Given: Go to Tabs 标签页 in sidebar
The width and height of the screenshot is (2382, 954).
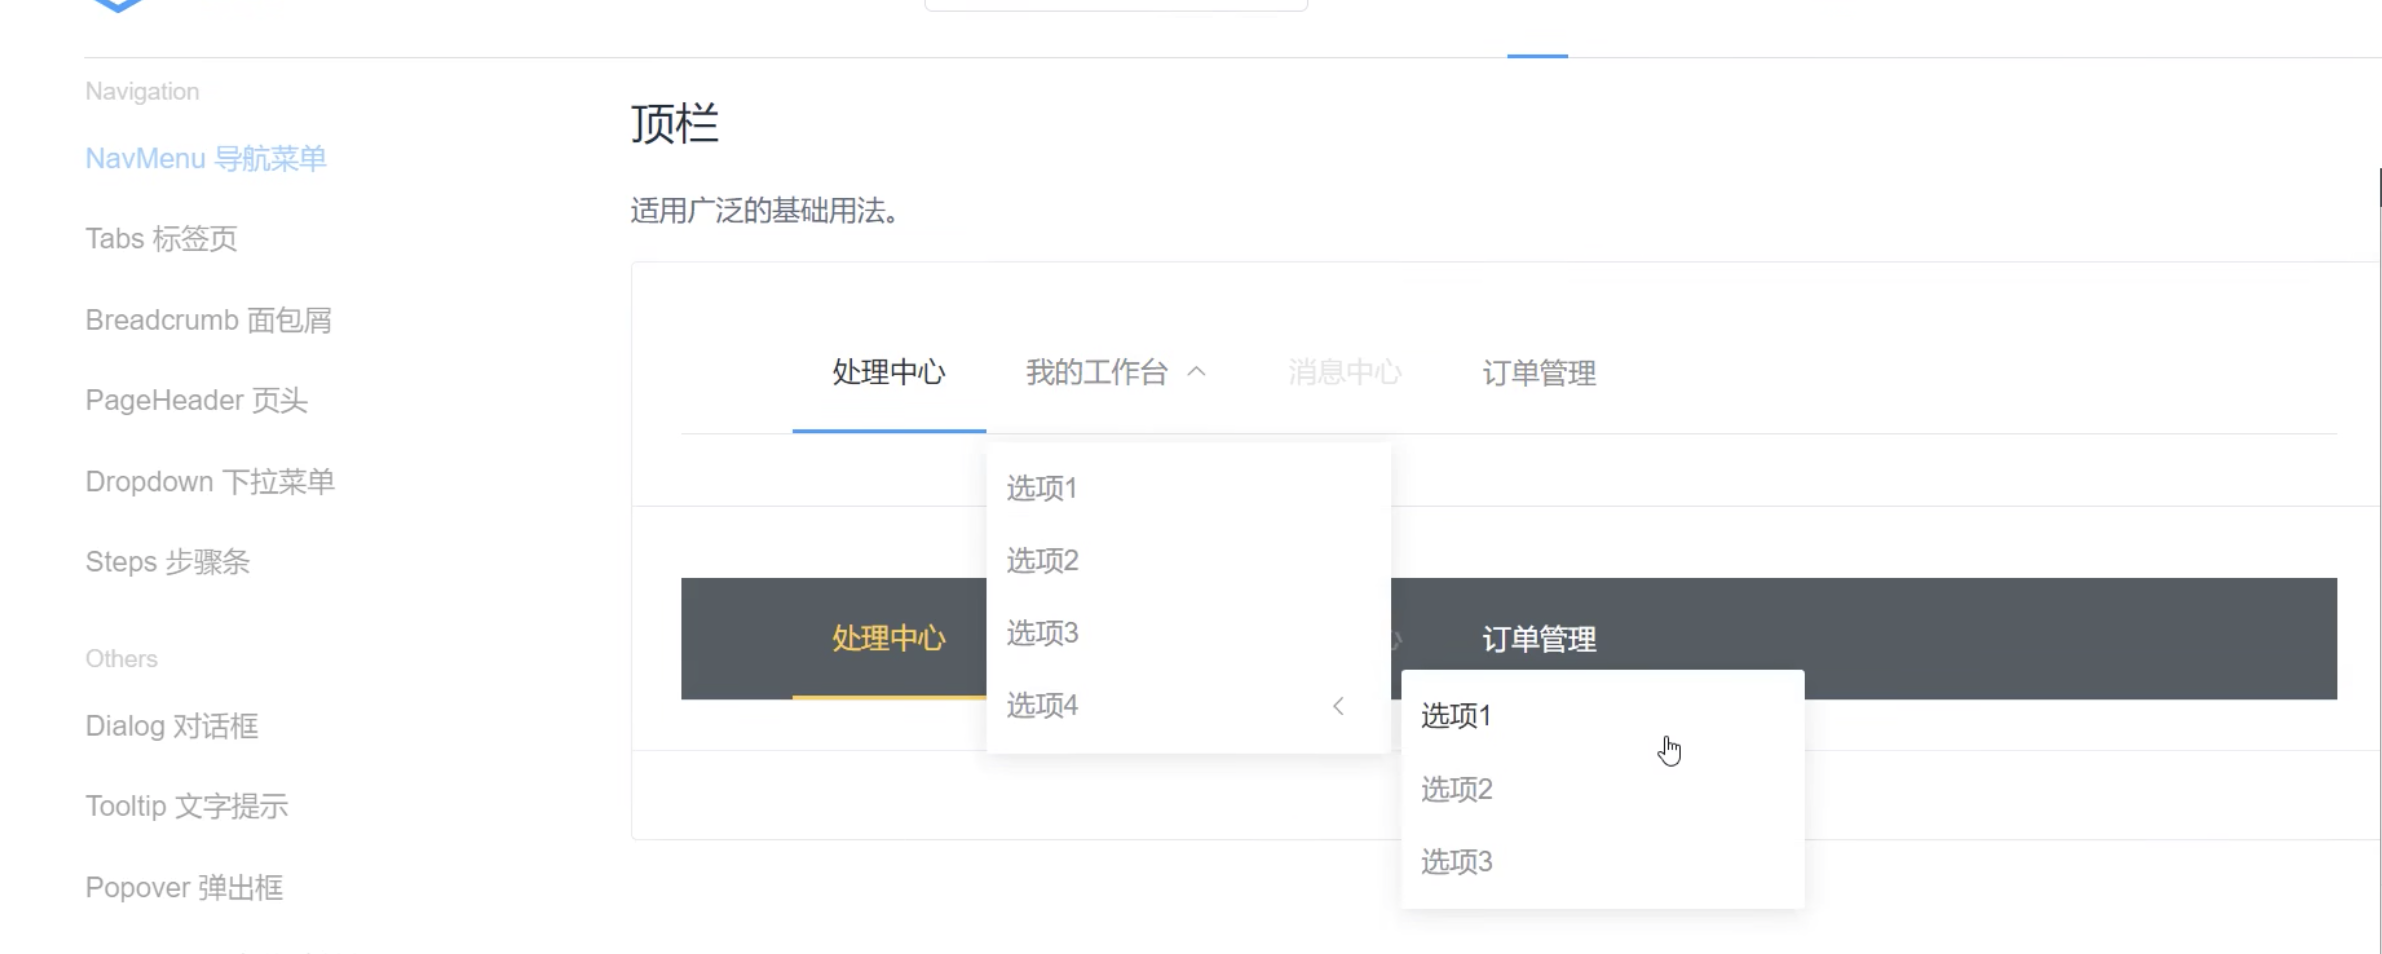Looking at the screenshot, I should pos(161,239).
